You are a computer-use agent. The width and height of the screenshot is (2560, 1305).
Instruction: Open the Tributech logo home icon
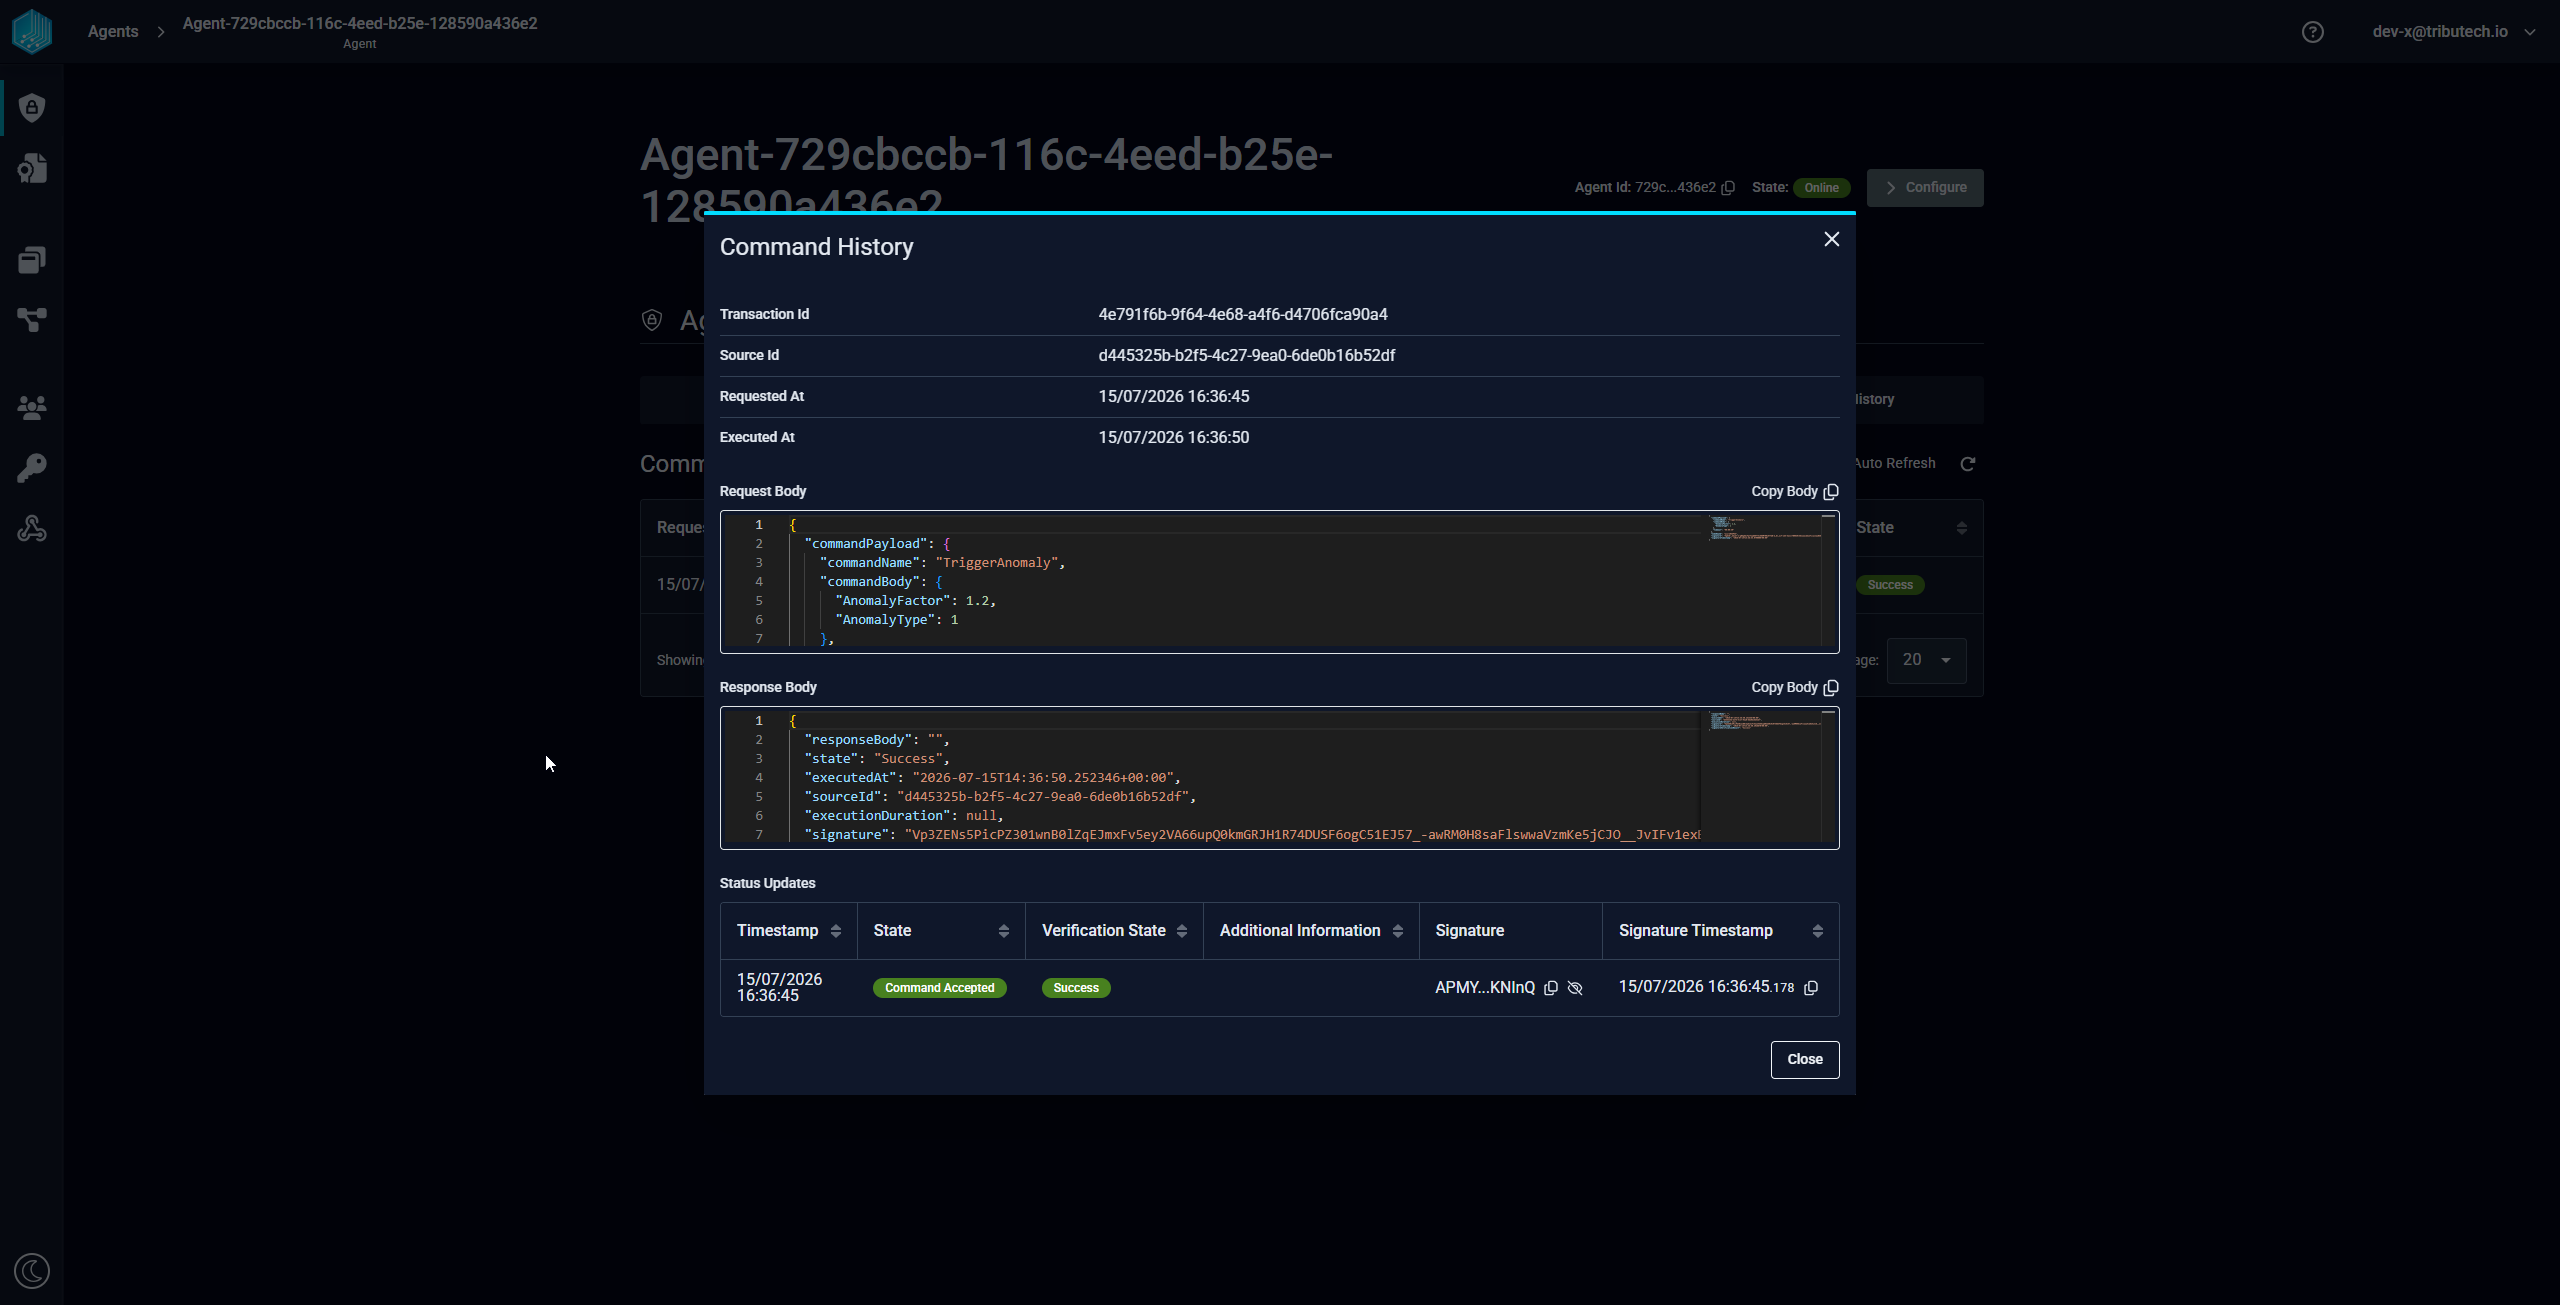pos(32,31)
